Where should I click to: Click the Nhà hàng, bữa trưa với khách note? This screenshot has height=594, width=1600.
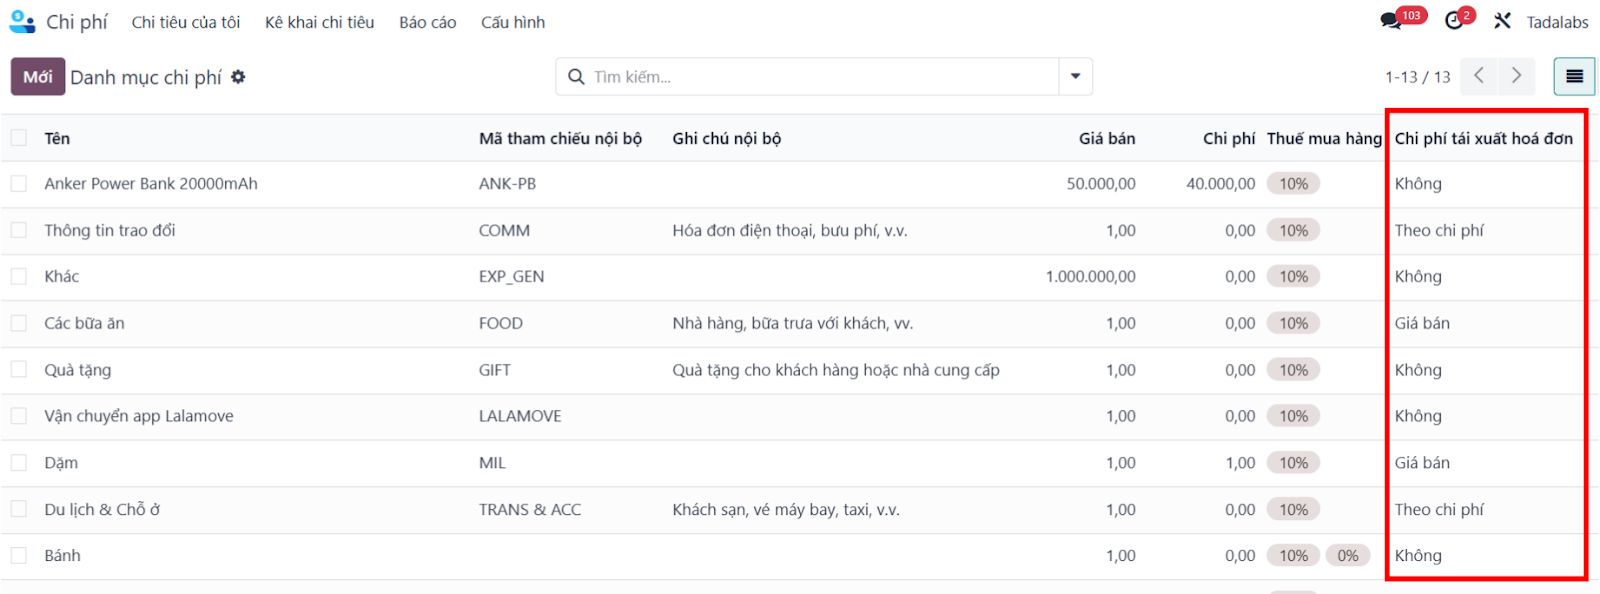[793, 323]
